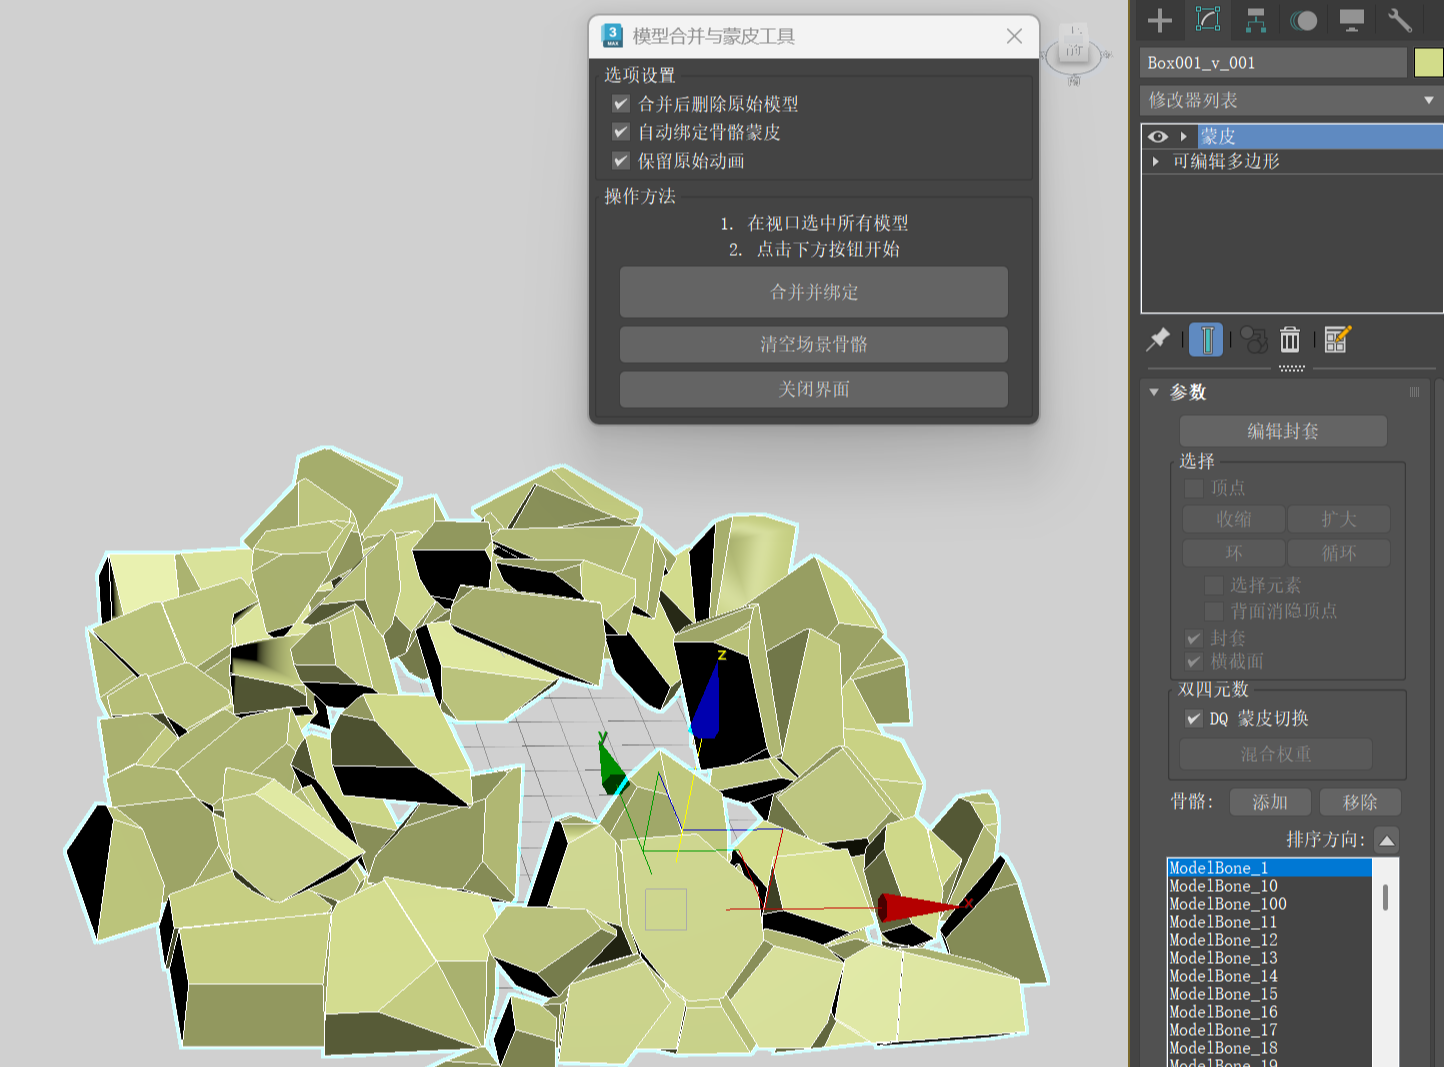Select ModelBone_14 in the bone list

(1269, 976)
